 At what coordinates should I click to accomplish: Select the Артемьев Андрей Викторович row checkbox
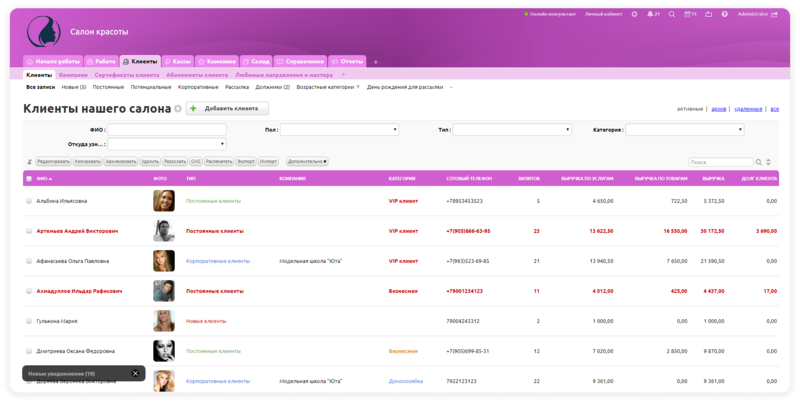click(29, 231)
